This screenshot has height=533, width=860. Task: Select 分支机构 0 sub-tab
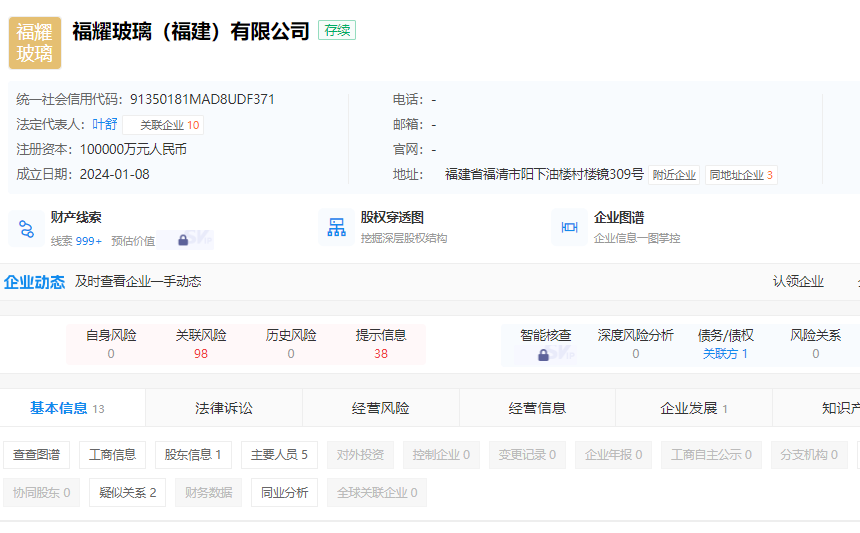point(809,455)
